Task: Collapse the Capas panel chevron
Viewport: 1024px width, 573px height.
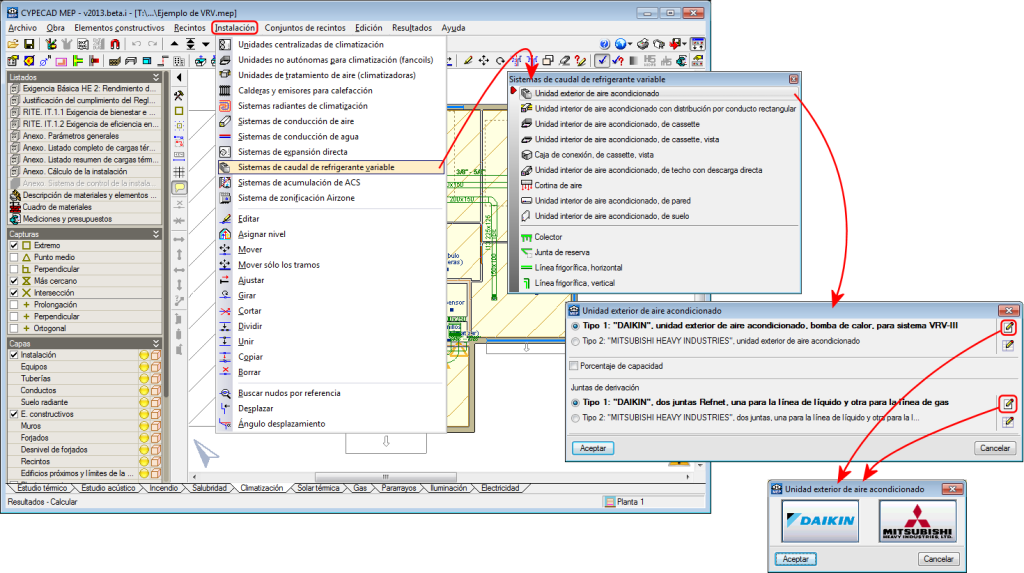Action: click(x=155, y=343)
